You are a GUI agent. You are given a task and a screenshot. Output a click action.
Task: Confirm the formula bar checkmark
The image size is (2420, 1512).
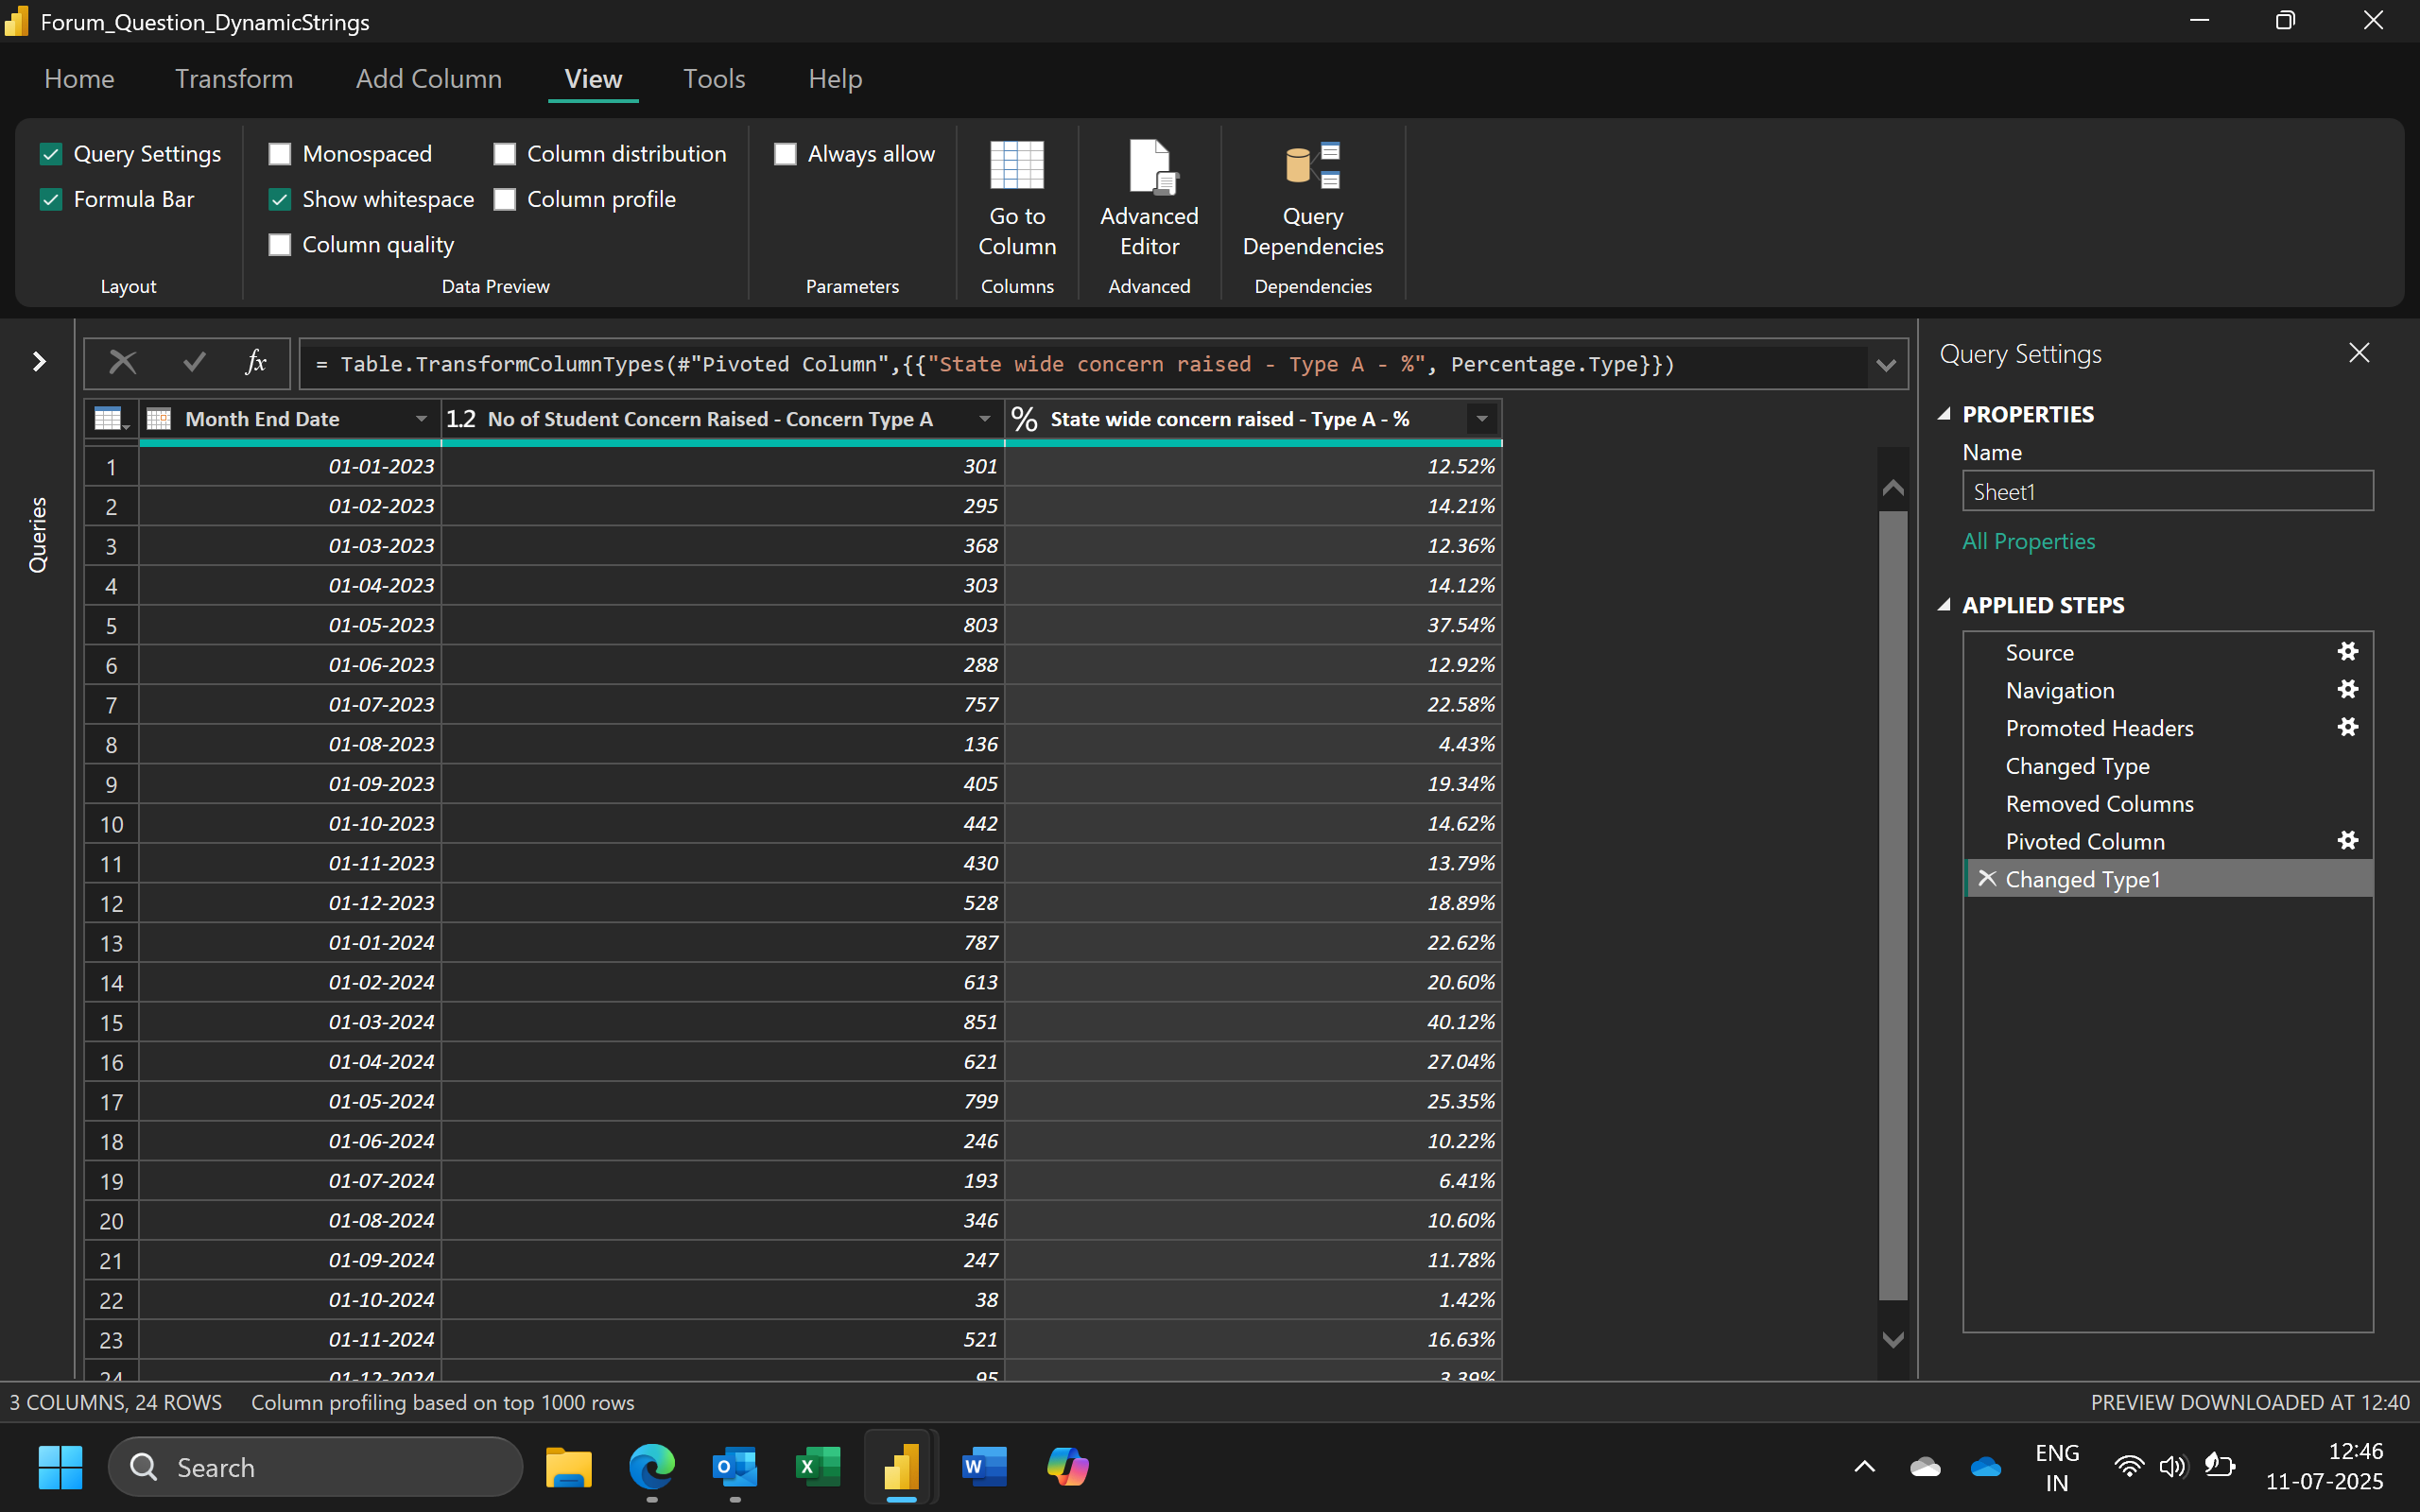coord(194,362)
